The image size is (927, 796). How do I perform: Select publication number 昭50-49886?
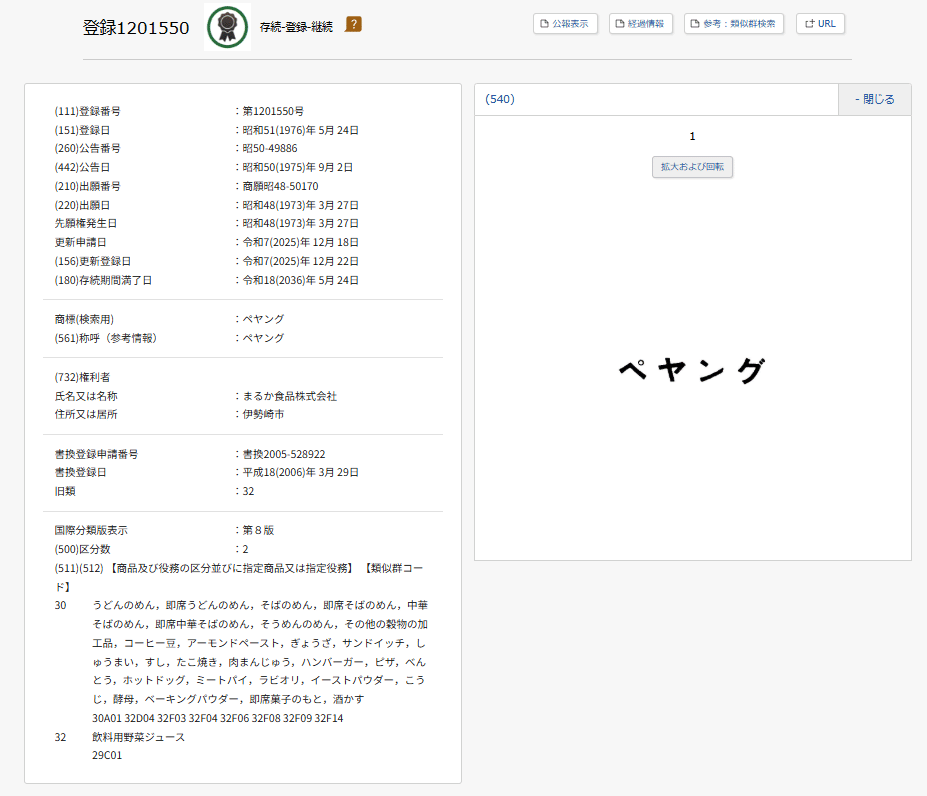[x=270, y=148]
